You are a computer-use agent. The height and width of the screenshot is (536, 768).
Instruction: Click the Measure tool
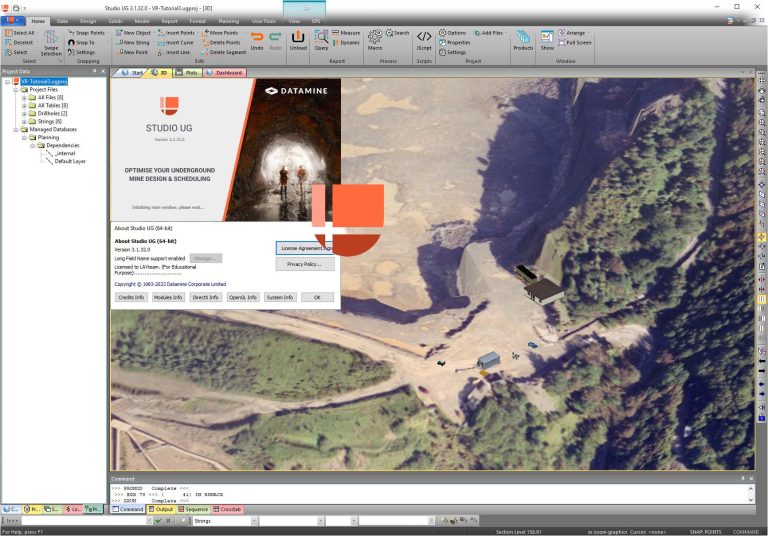click(x=346, y=33)
